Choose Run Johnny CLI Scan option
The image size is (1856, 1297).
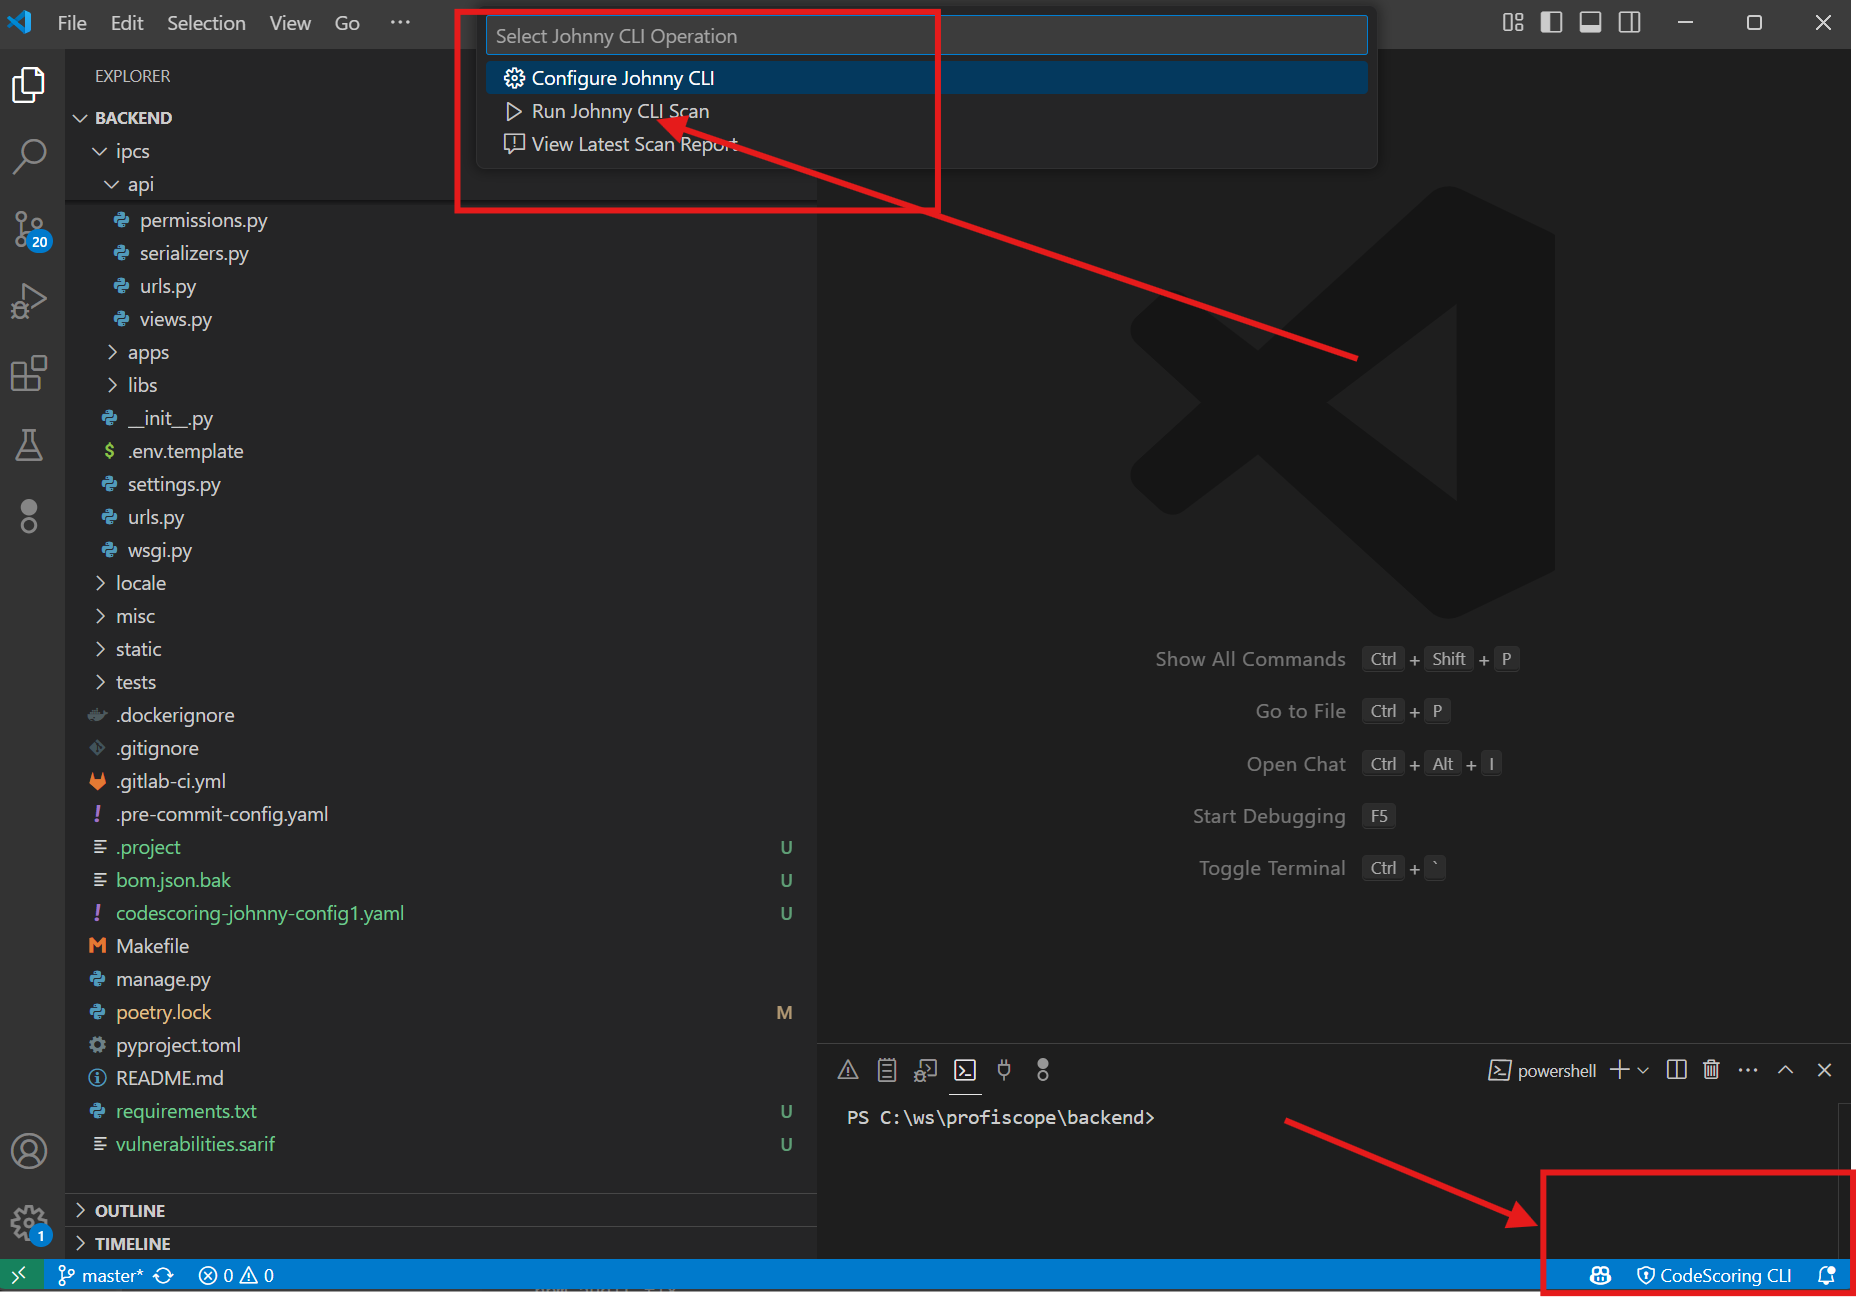(x=926, y=111)
